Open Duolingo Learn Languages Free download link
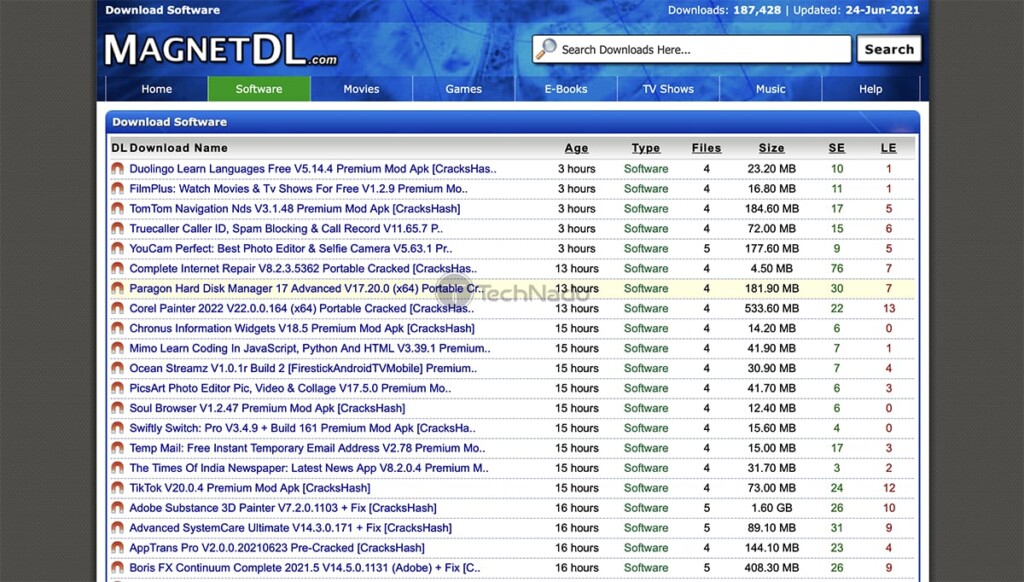The height and width of the screenshot is (582, 1024). pyautogui.click(x=313, y=169)
